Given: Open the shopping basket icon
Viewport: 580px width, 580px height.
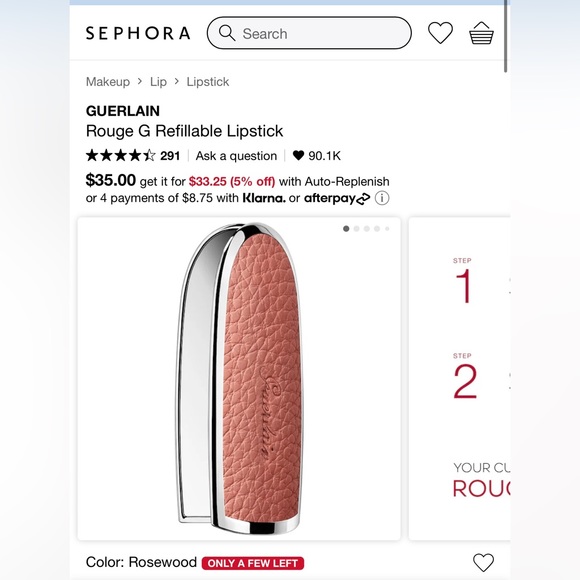Looking at the screenshot, I should 481,33.
